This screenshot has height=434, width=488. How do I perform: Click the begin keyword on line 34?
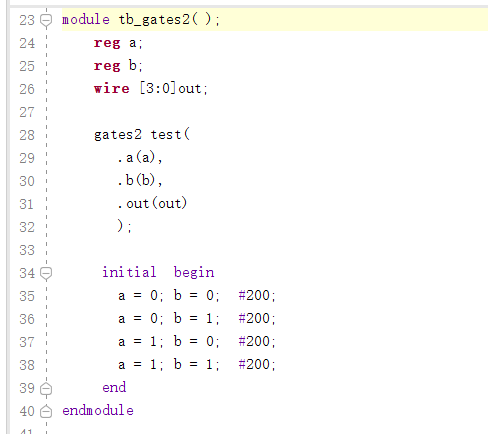coord(194,273)
